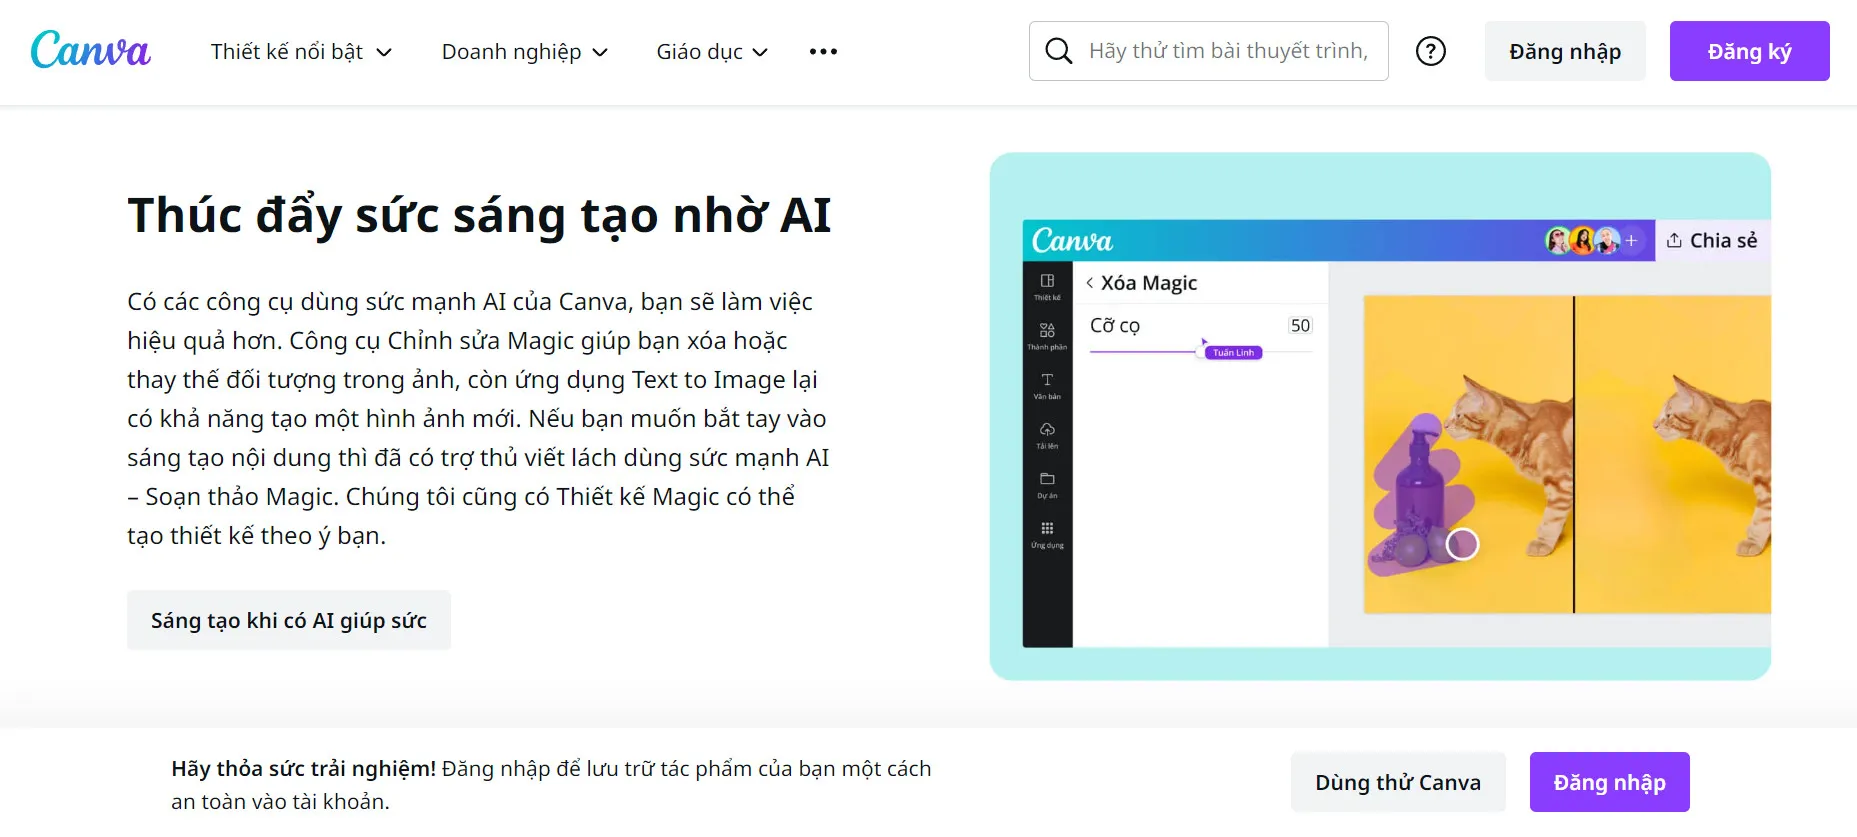Click the heading Thúc đẩy sức sáng tạo nhờ AI

pyautogui.click(x=479, y=214)
